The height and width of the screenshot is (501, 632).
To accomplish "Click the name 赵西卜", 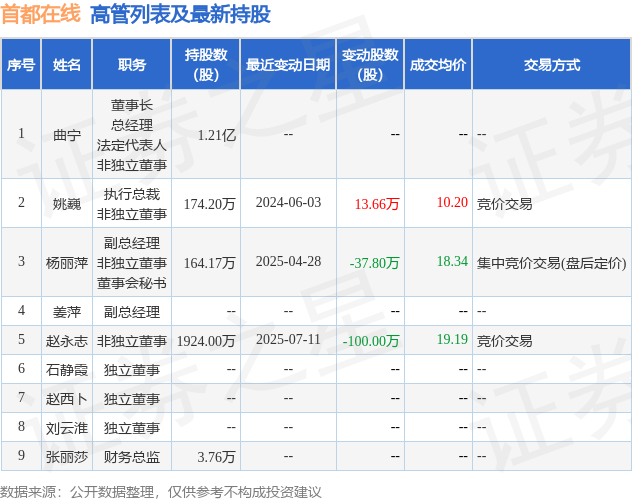I will coord(67,399).
